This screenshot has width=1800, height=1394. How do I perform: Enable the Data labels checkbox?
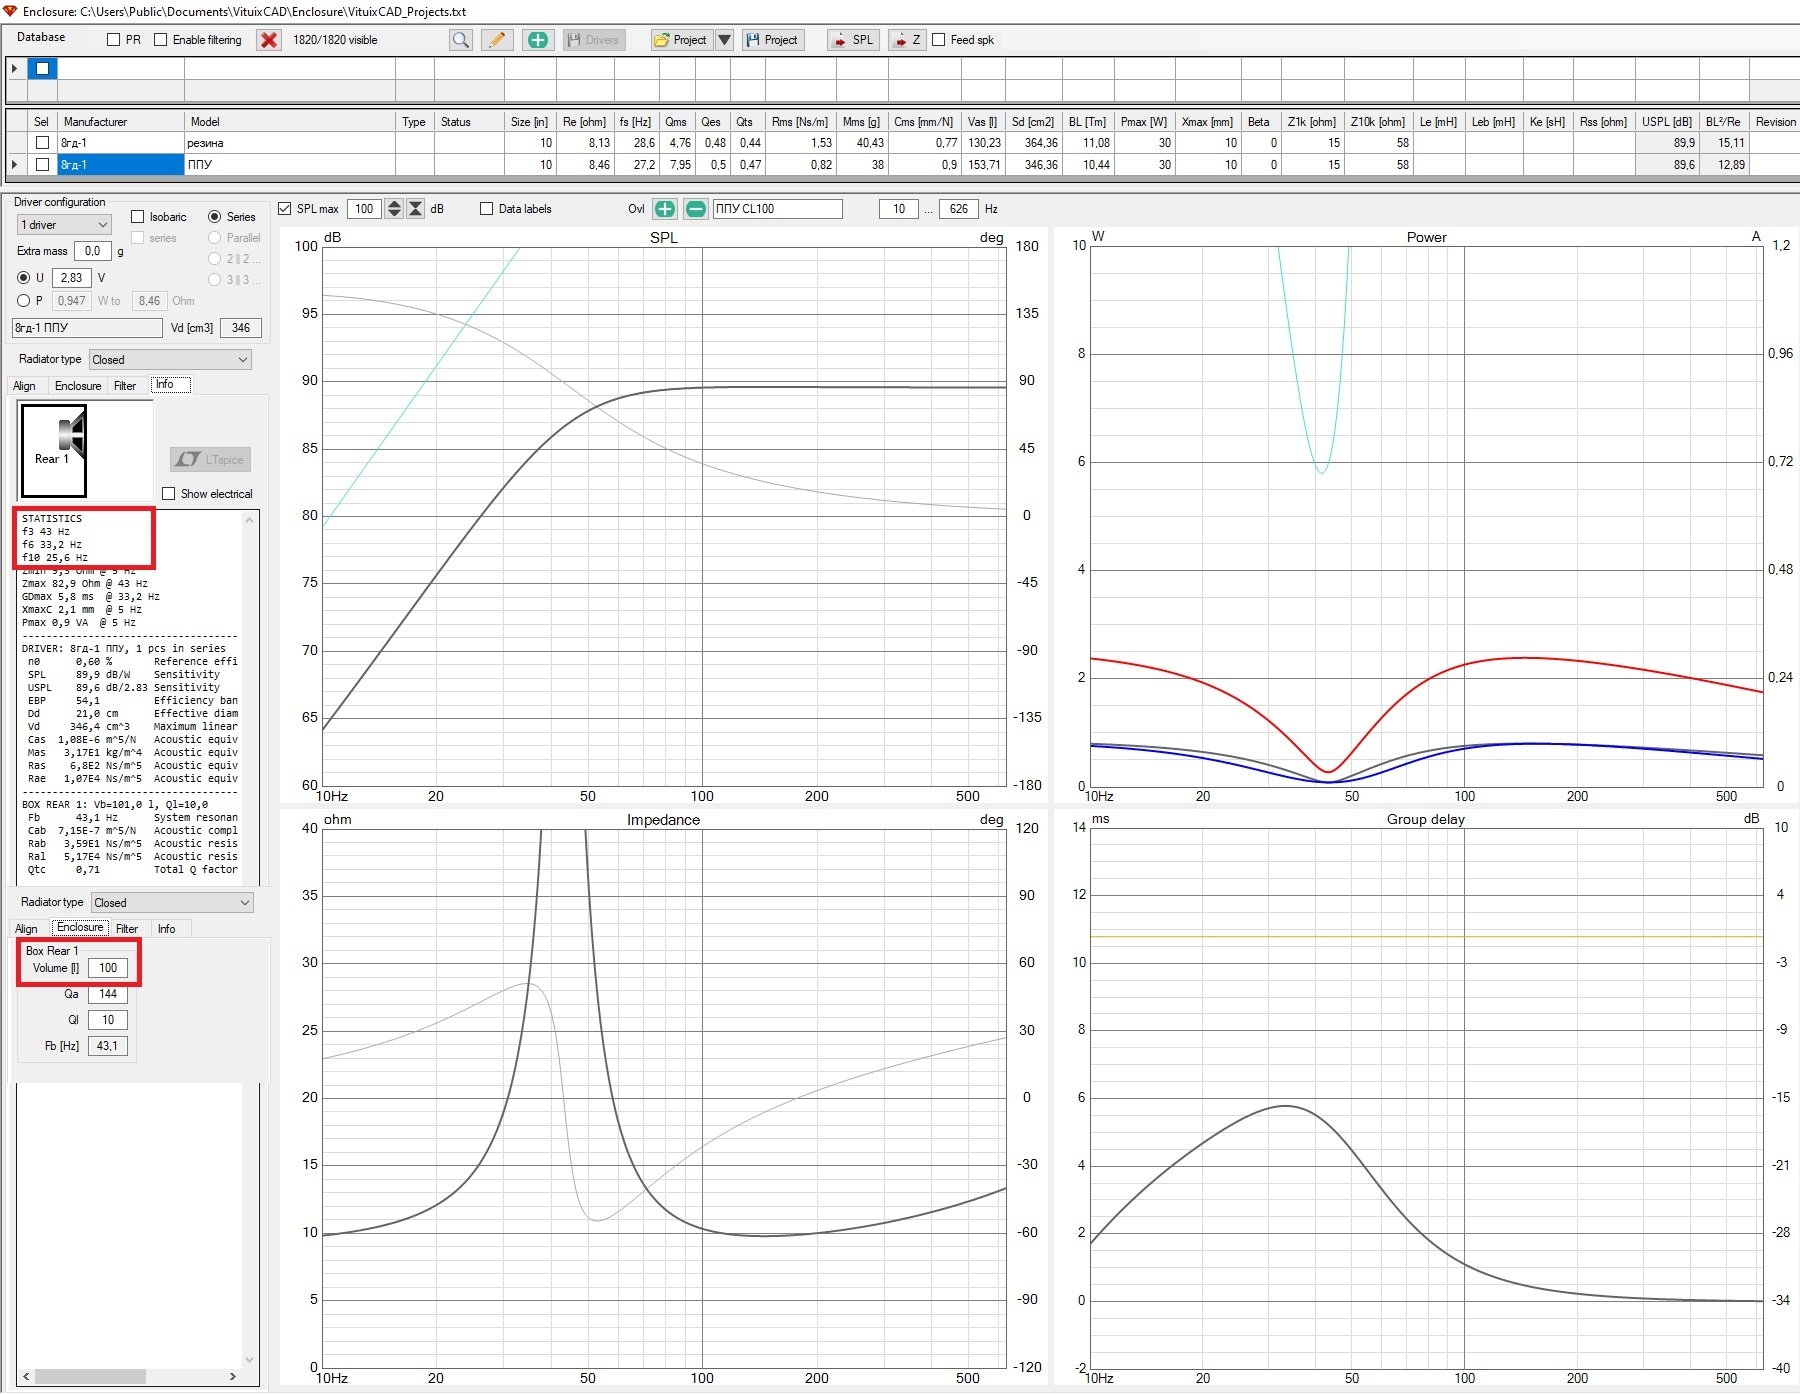tap(487, 209)
